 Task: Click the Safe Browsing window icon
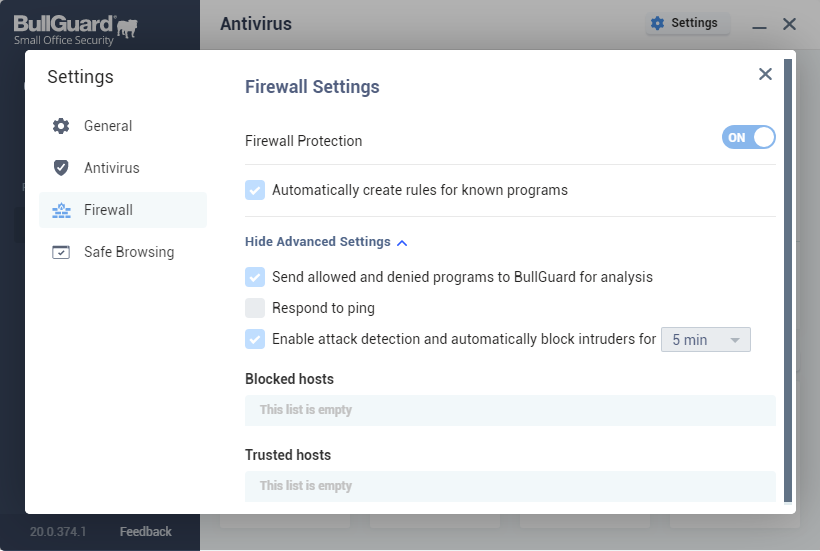[x=61, y=252]
